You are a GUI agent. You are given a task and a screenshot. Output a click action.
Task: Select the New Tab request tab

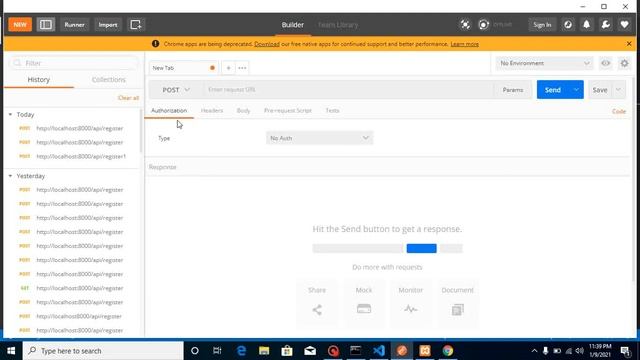coord(184,68)
